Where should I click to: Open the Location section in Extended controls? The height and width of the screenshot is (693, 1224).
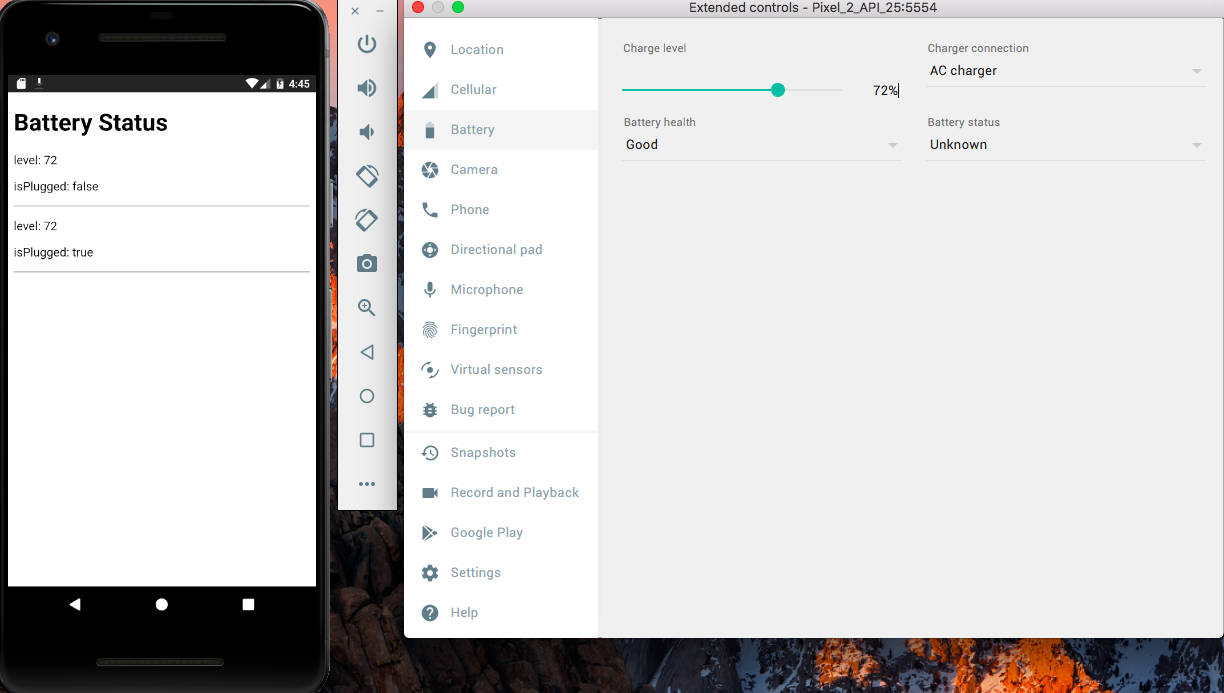(x=501, y=50)
